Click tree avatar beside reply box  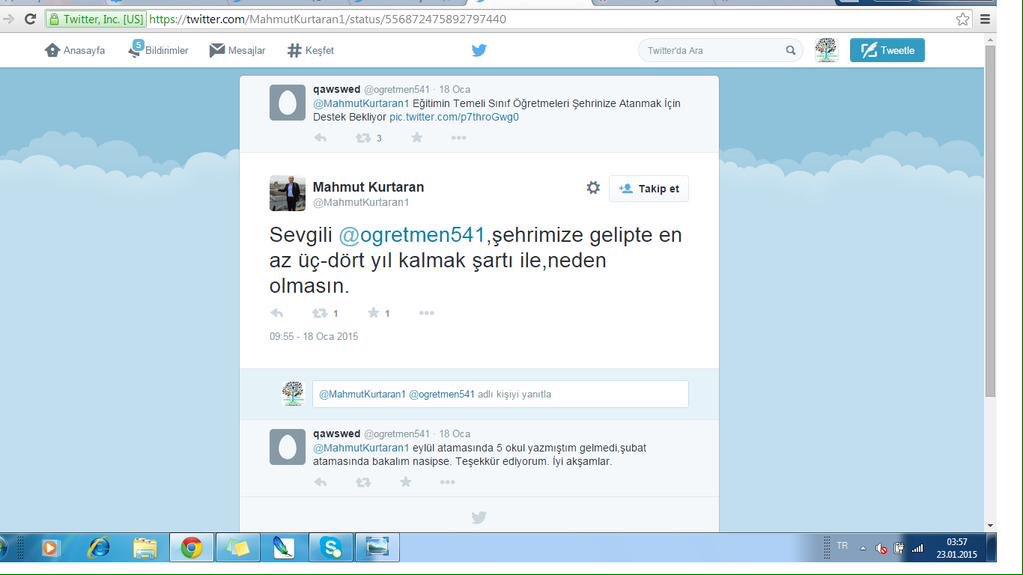pos(293,394)
